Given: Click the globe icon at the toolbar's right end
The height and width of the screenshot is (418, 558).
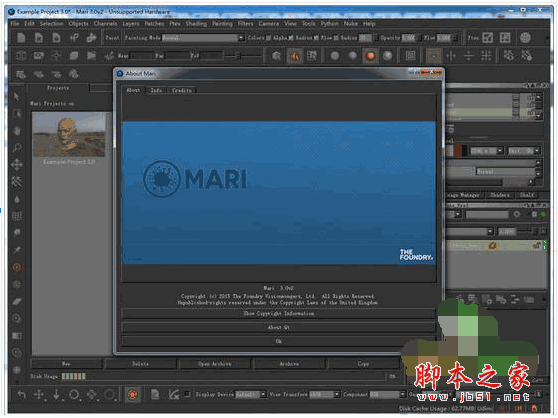Looking at the screenshot, I should [x=525, y=38].
